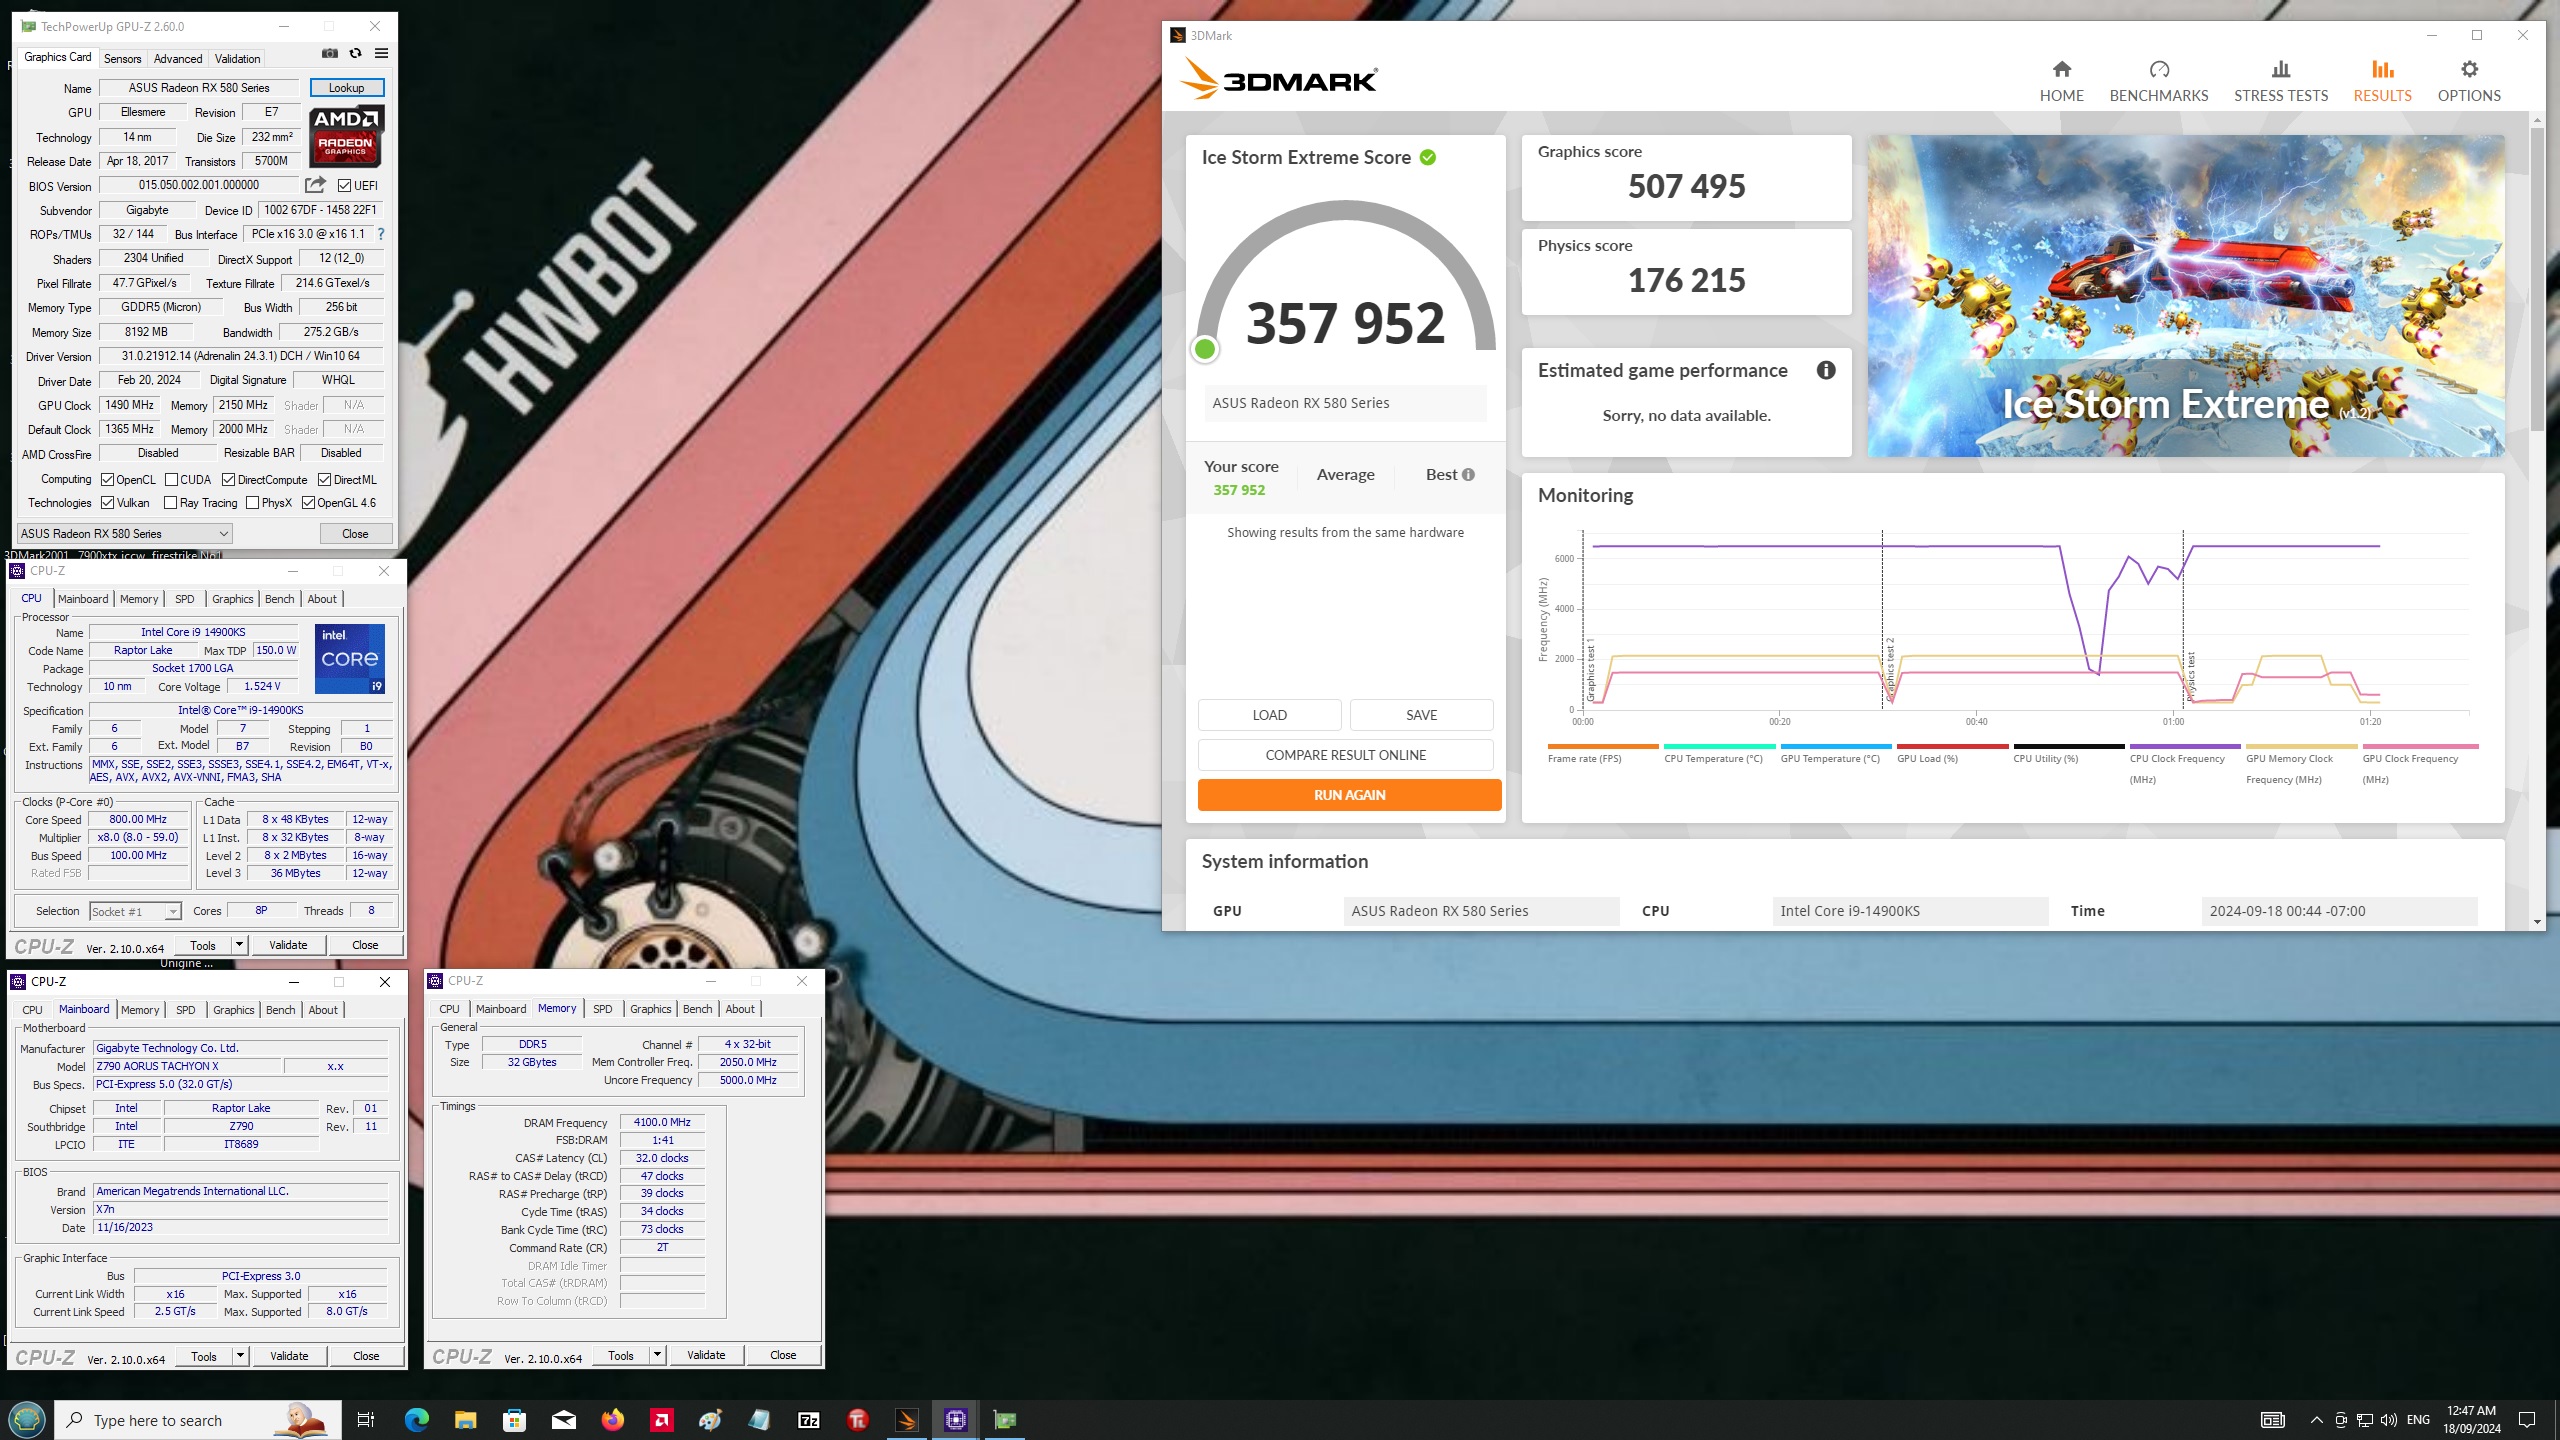Click Validate in the CPU-Z Memory window
Image resolution: width=2560 pixels, height=1440 pixels.
[706, 1355]
